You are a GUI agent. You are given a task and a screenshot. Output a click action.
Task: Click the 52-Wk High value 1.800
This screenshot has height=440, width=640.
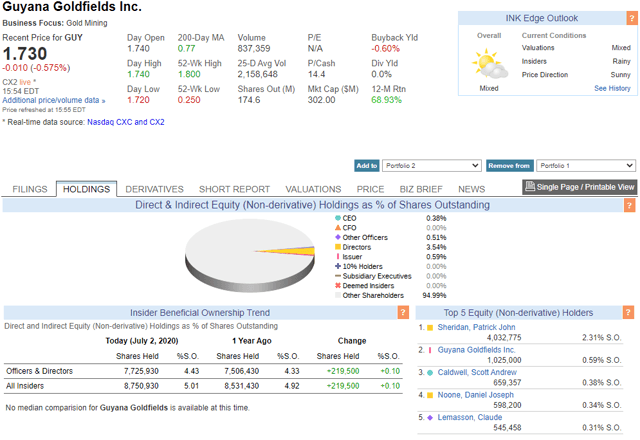pos(189,74)
